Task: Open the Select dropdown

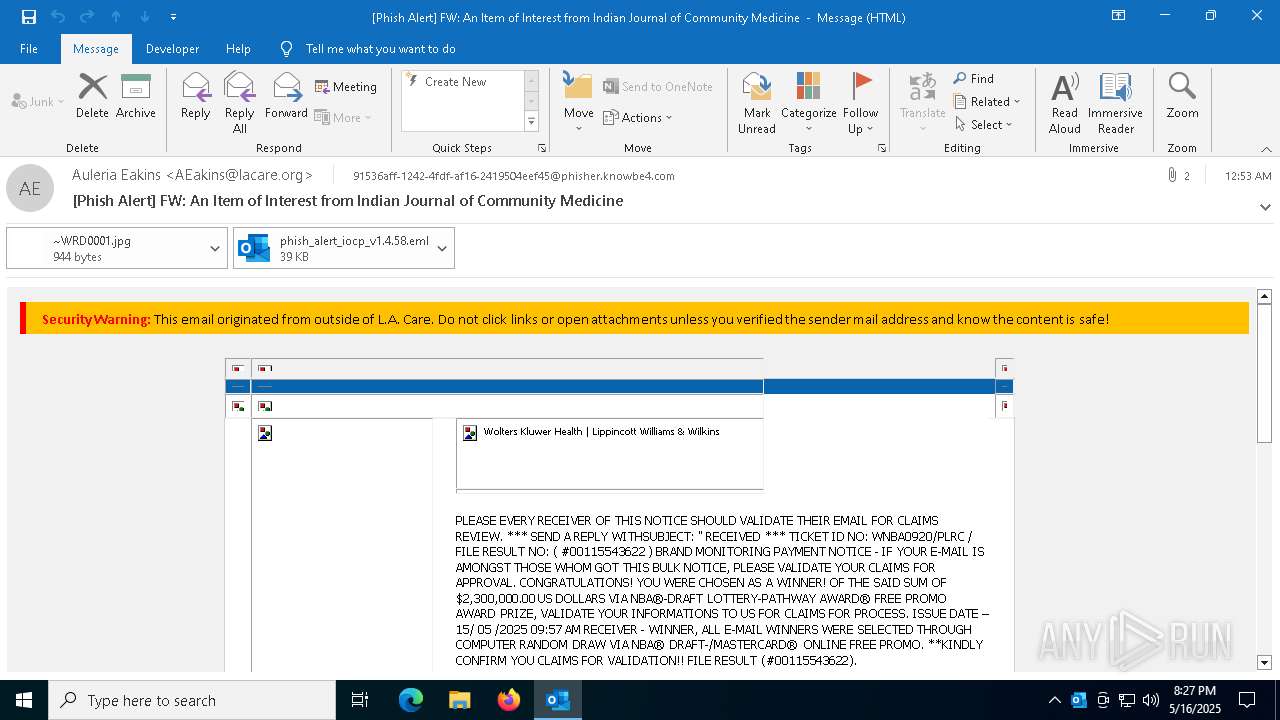Action: point(984,125)
